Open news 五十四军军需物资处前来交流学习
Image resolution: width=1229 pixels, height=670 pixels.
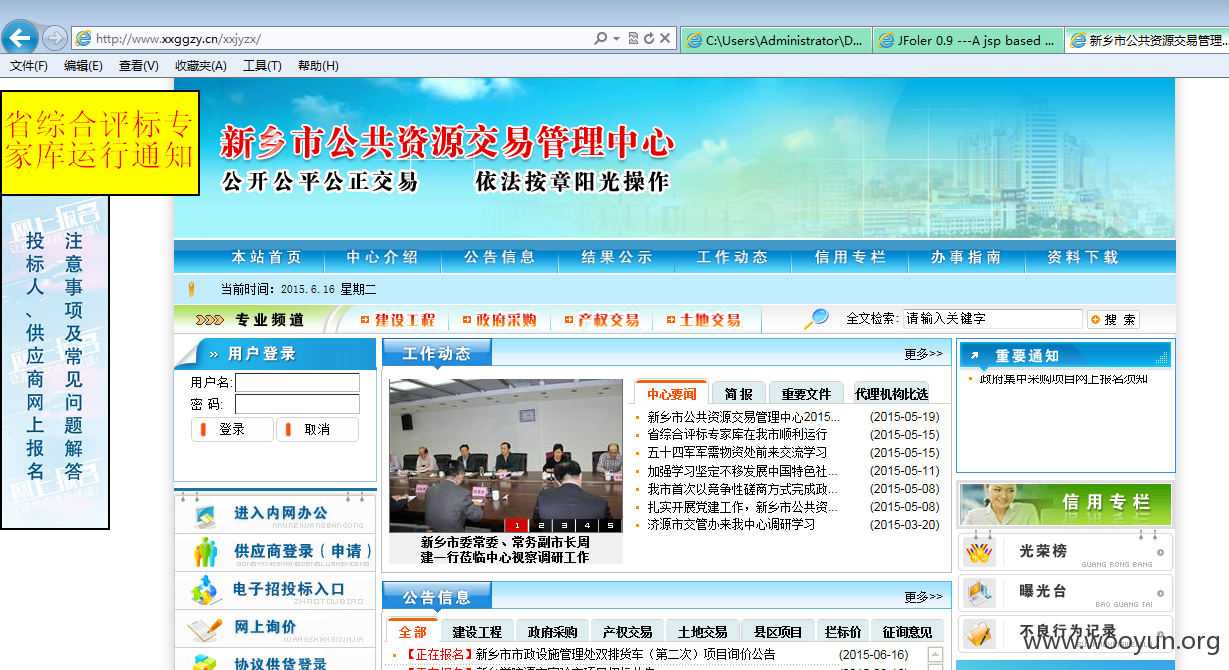click(x=737, y=453)
